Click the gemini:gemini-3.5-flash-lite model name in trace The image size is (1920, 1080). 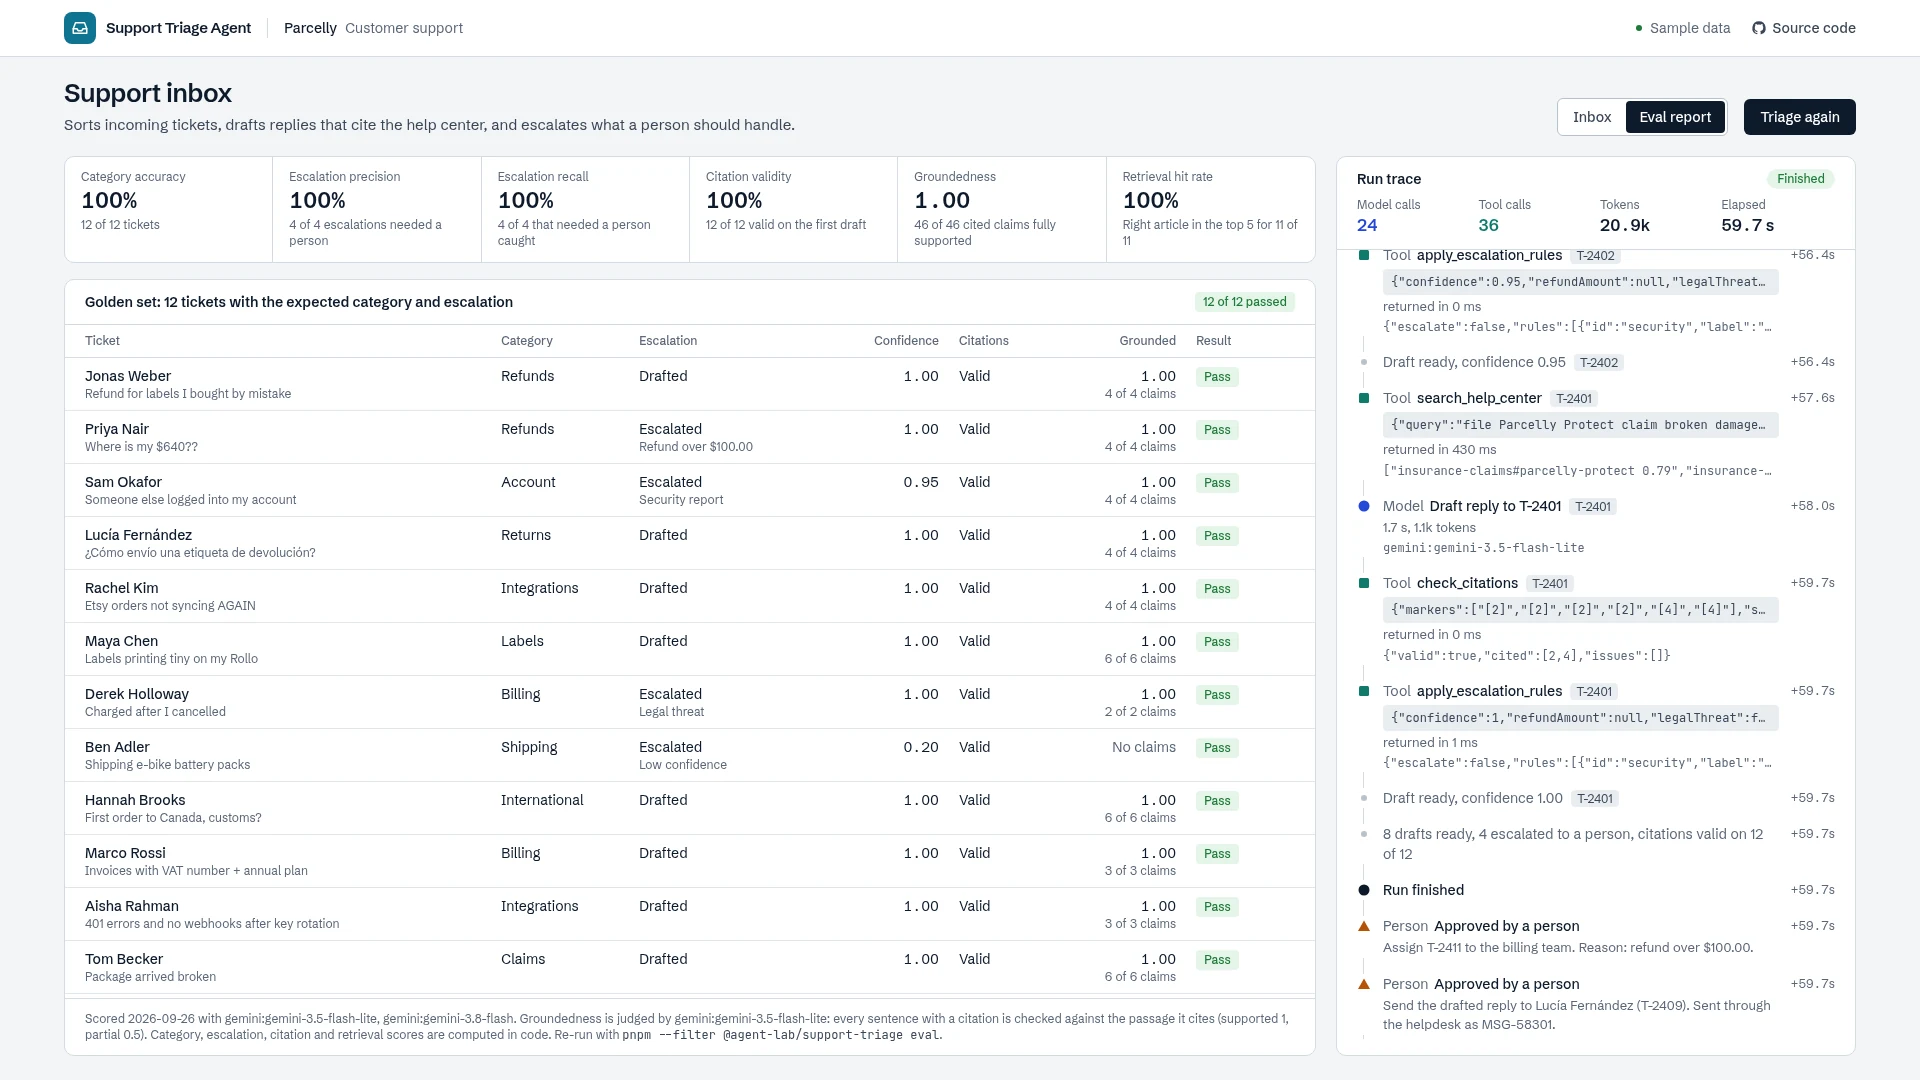click(x=1483, y=548)
